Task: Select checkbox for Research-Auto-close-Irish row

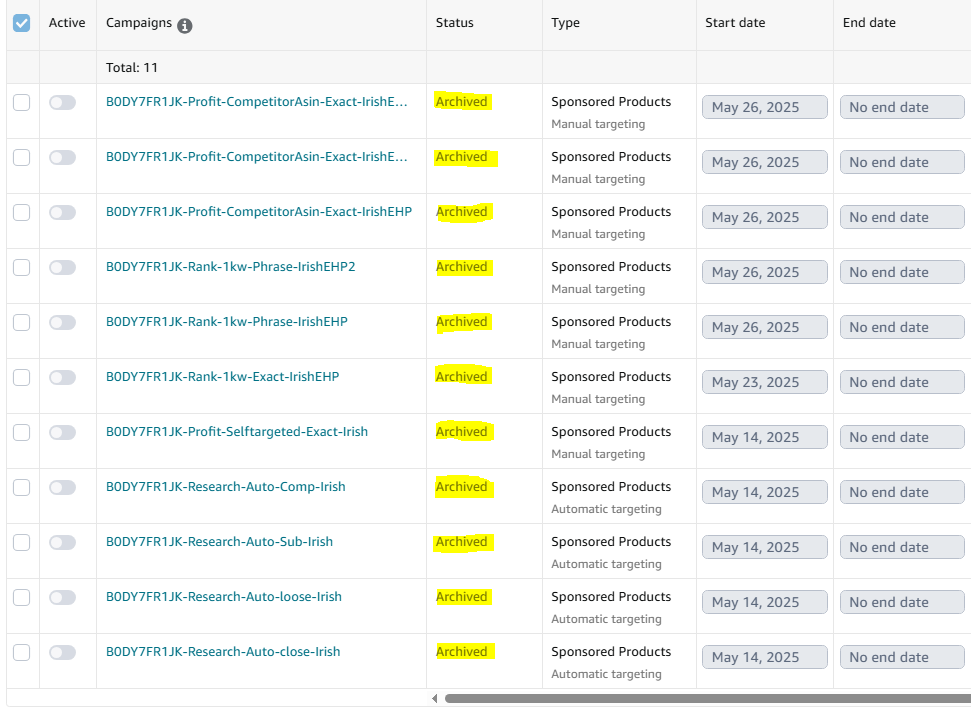Action: click(21, 652)
